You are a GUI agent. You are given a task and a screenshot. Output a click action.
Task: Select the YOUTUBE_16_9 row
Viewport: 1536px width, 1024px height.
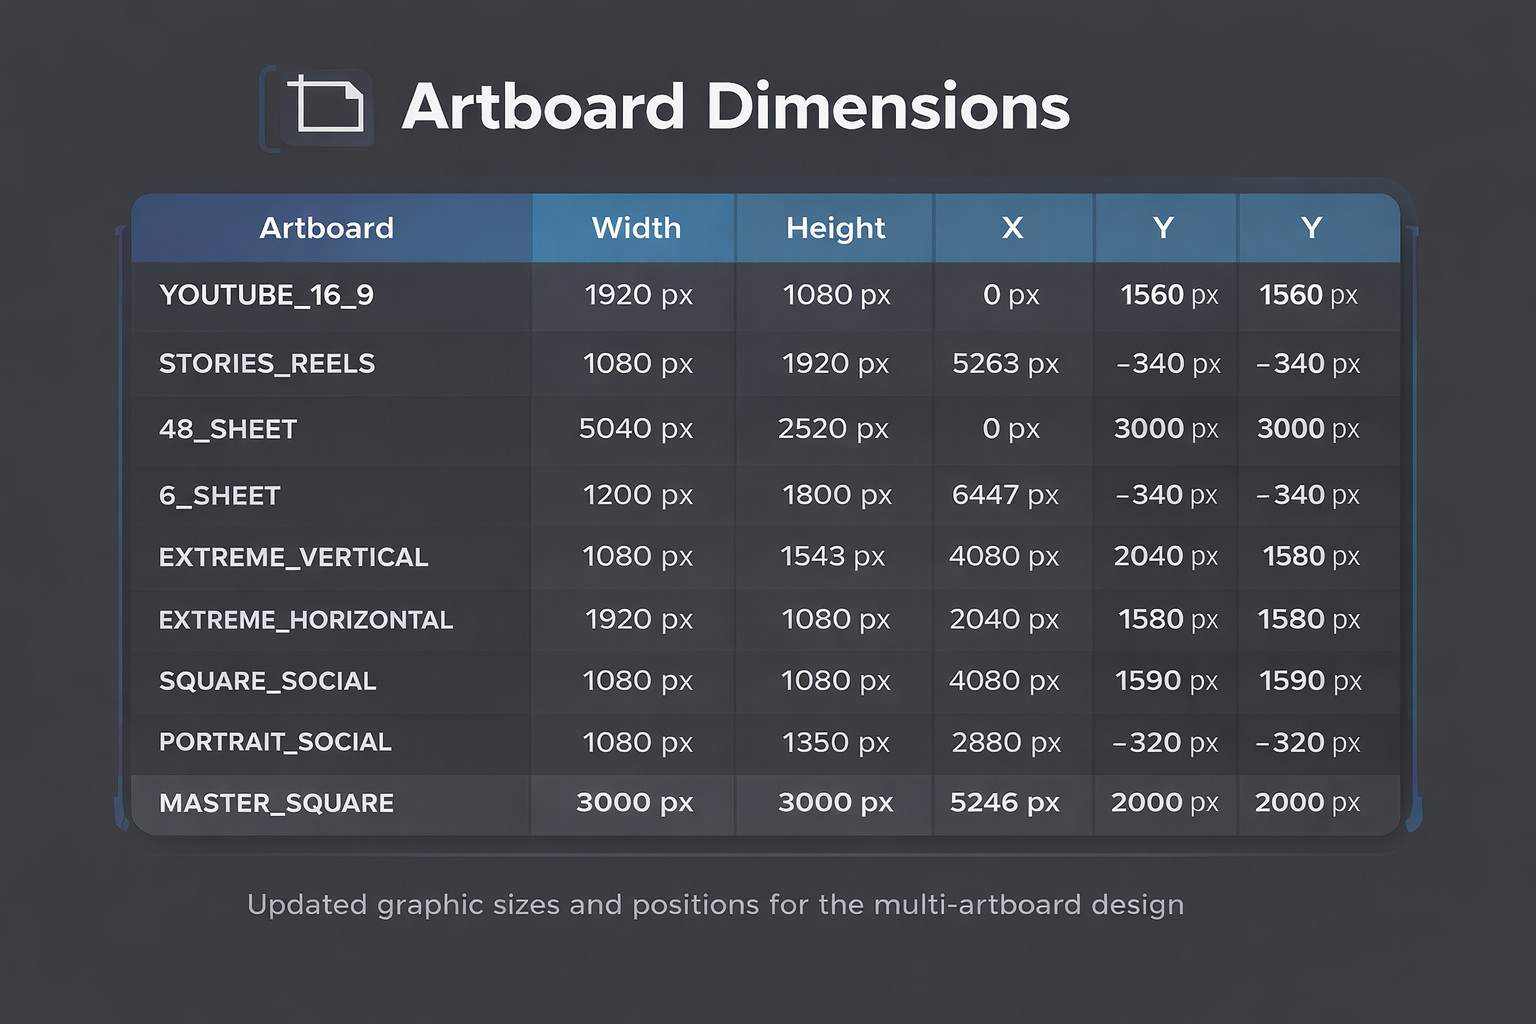(x=600, y=296)
